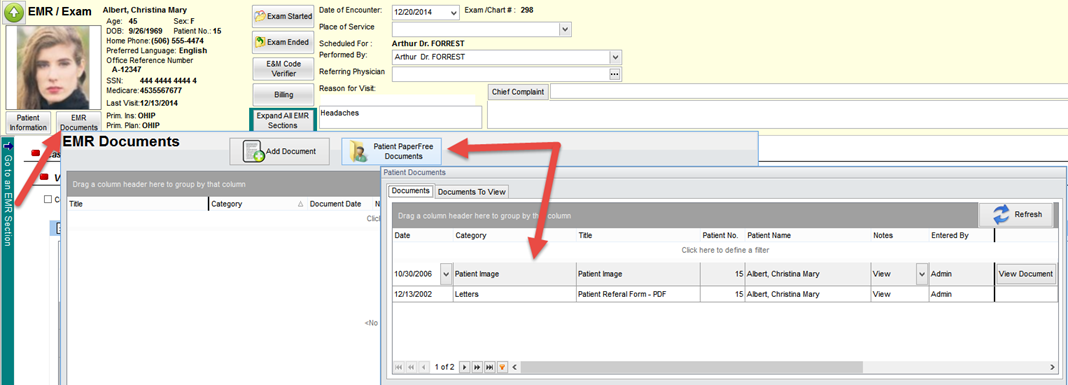Open Billing
The width and height of the screenshot is (1068, 385).
(x=283, y=95)
